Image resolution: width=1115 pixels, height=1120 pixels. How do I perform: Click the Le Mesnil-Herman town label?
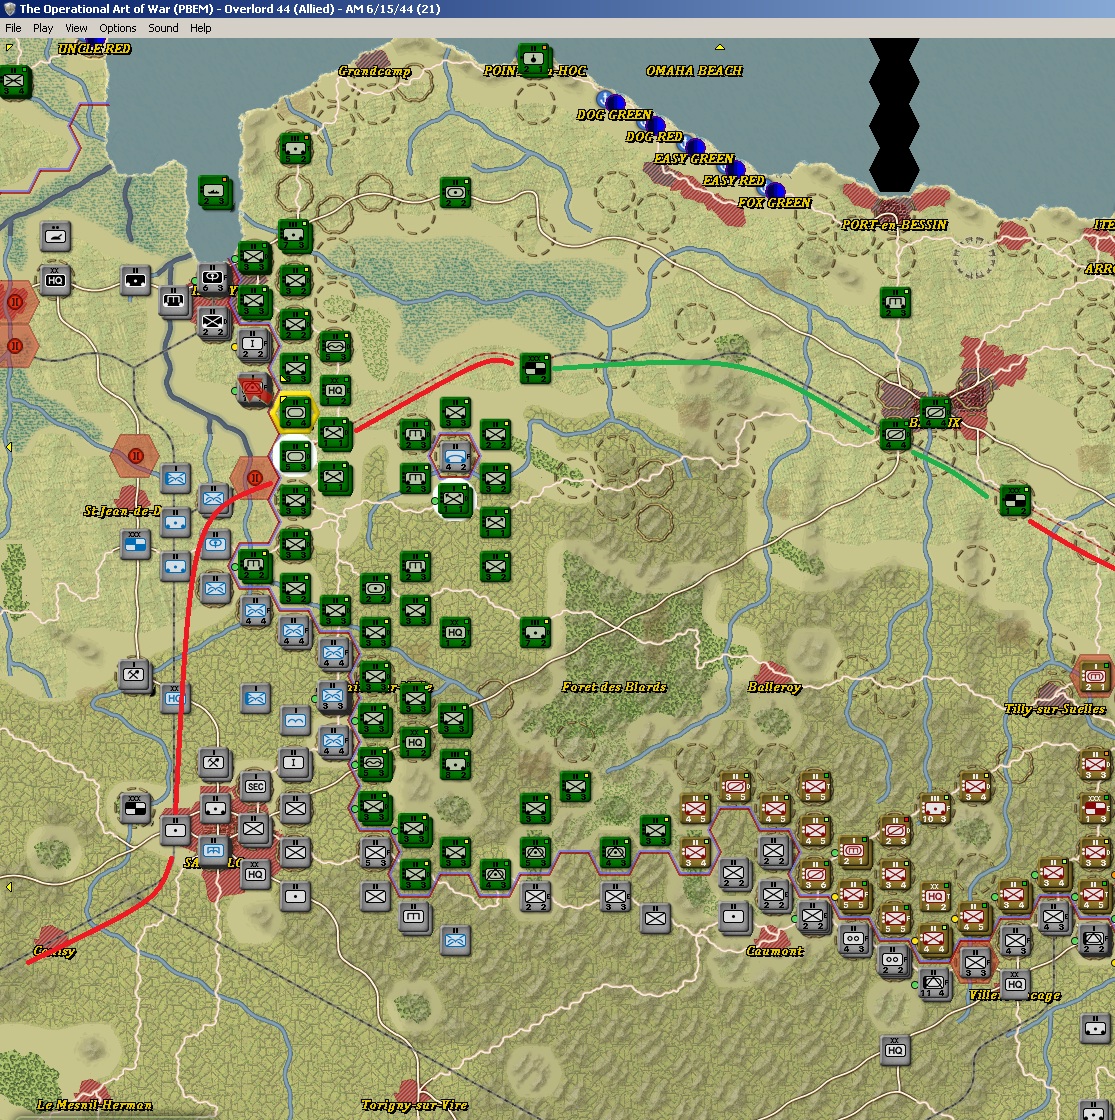[x=94, y=1105]
